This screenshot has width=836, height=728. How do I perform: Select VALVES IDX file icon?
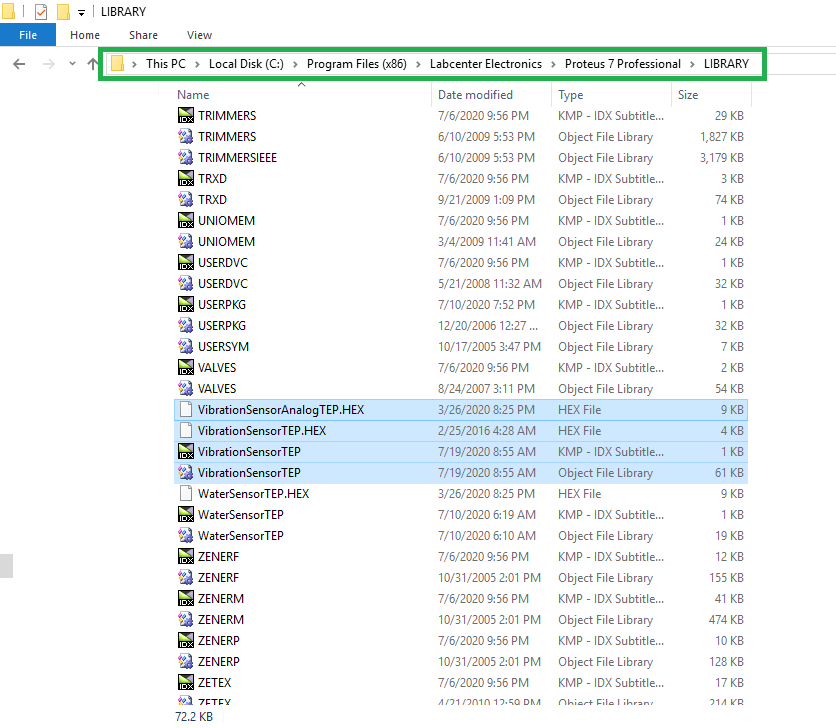(x=186, y=367)
